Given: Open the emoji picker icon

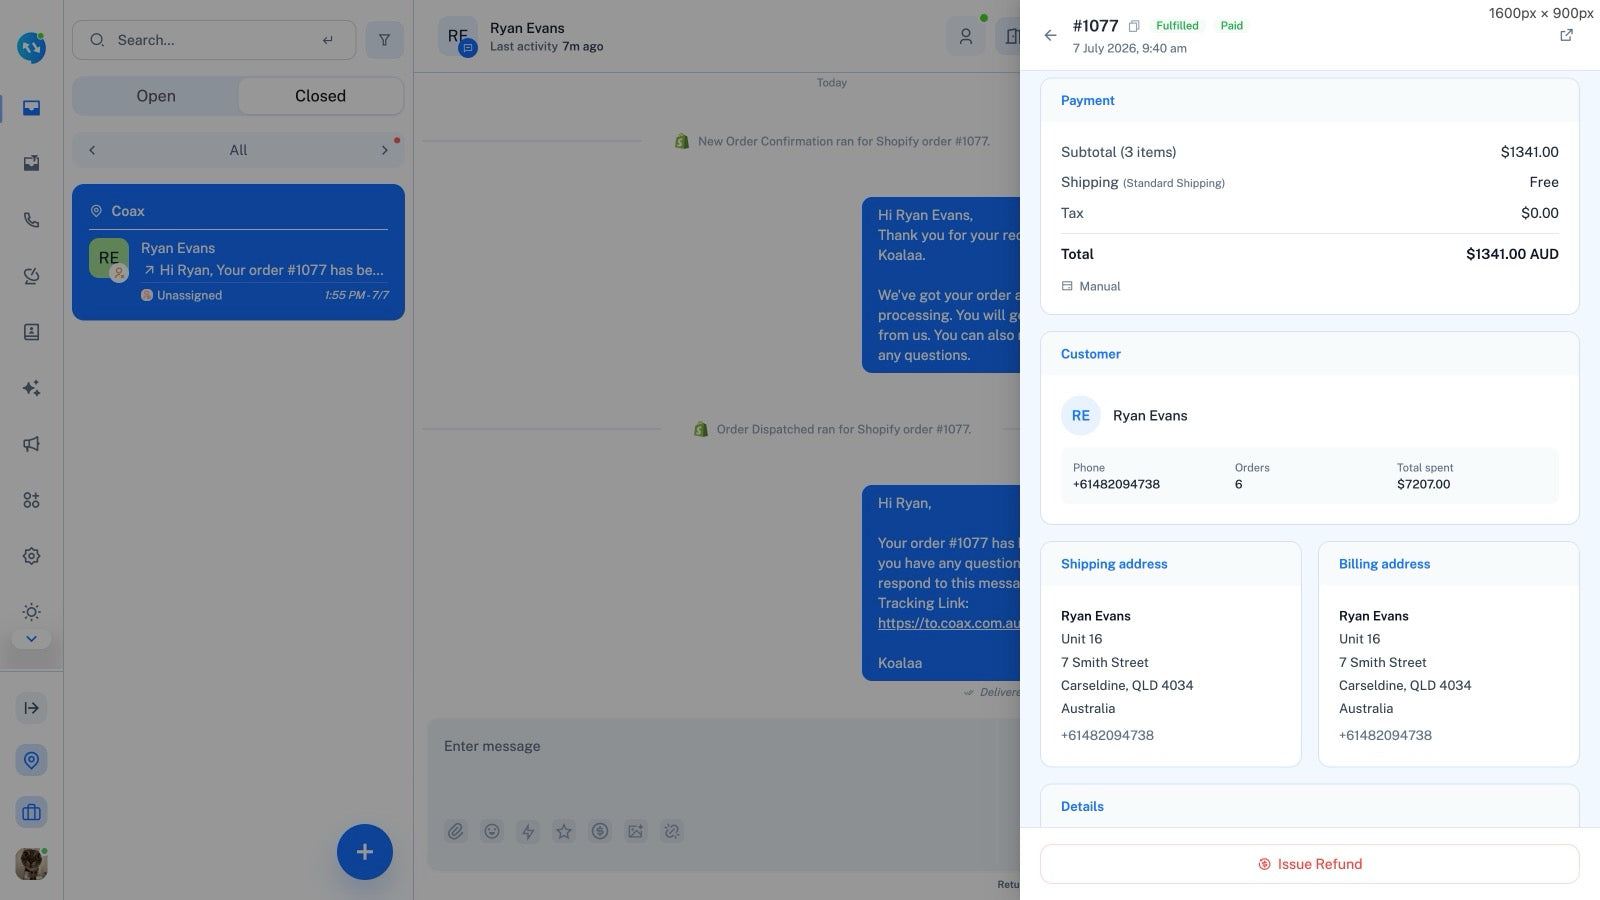Looking at the screenshot, I should click(x=492, y=831).
